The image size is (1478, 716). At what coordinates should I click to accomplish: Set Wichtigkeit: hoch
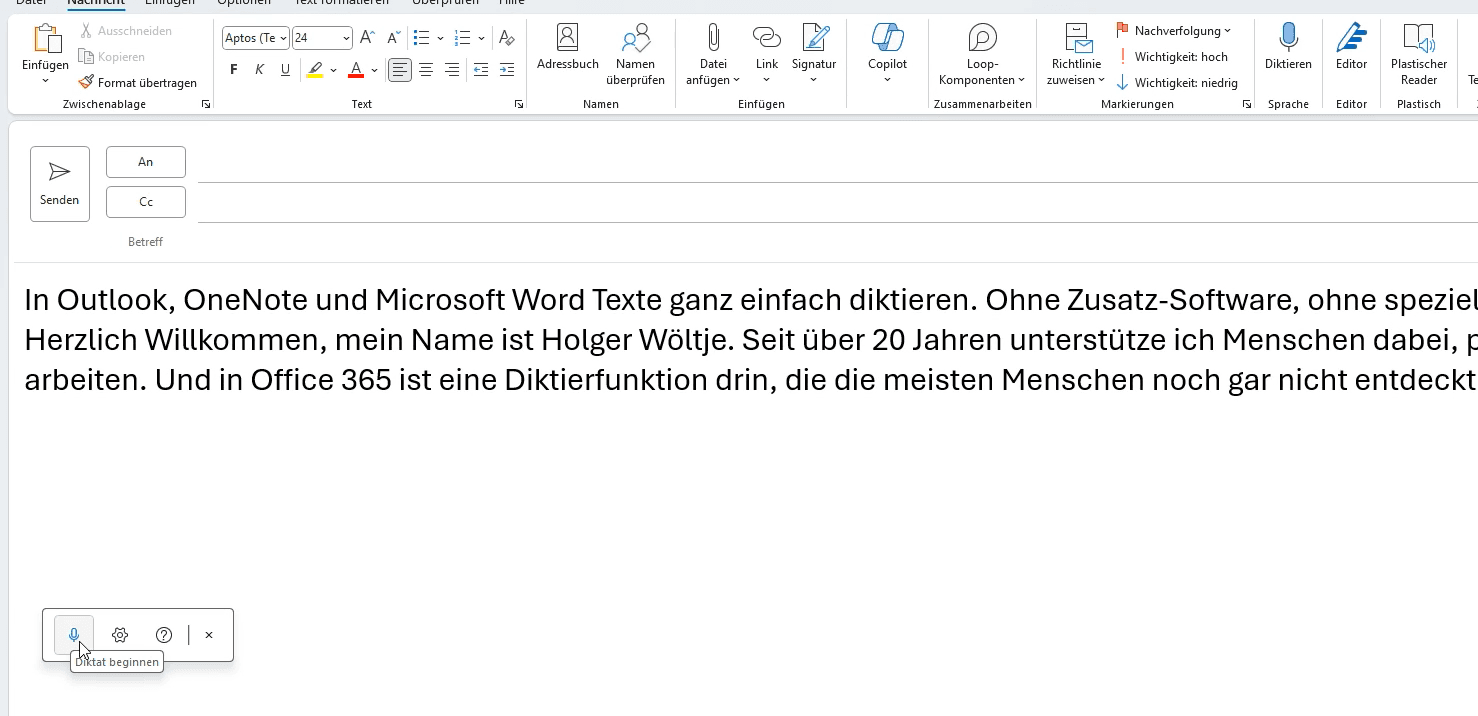[x=1172, y=57]
